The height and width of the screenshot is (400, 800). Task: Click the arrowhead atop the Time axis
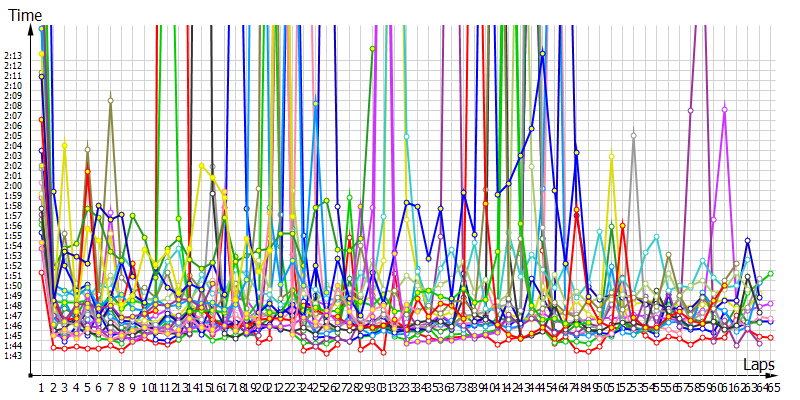[x=30, y=30]
